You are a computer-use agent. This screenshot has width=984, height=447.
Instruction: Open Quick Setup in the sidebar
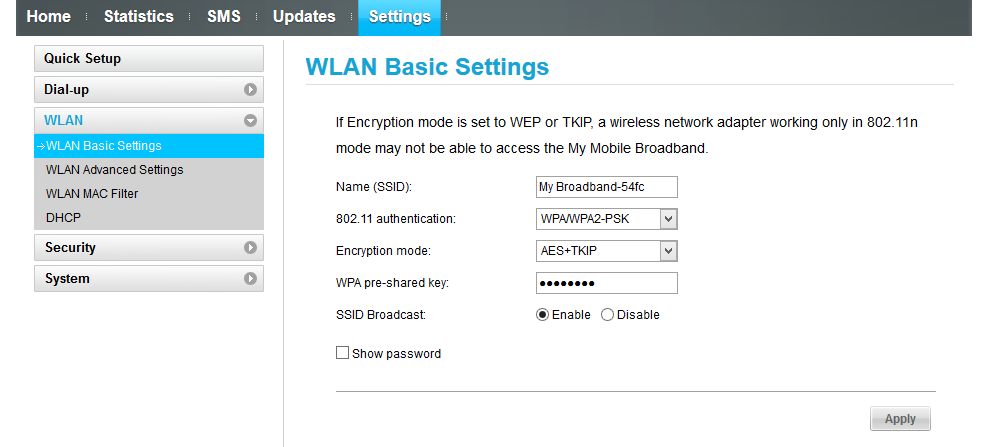coord(148,59)
